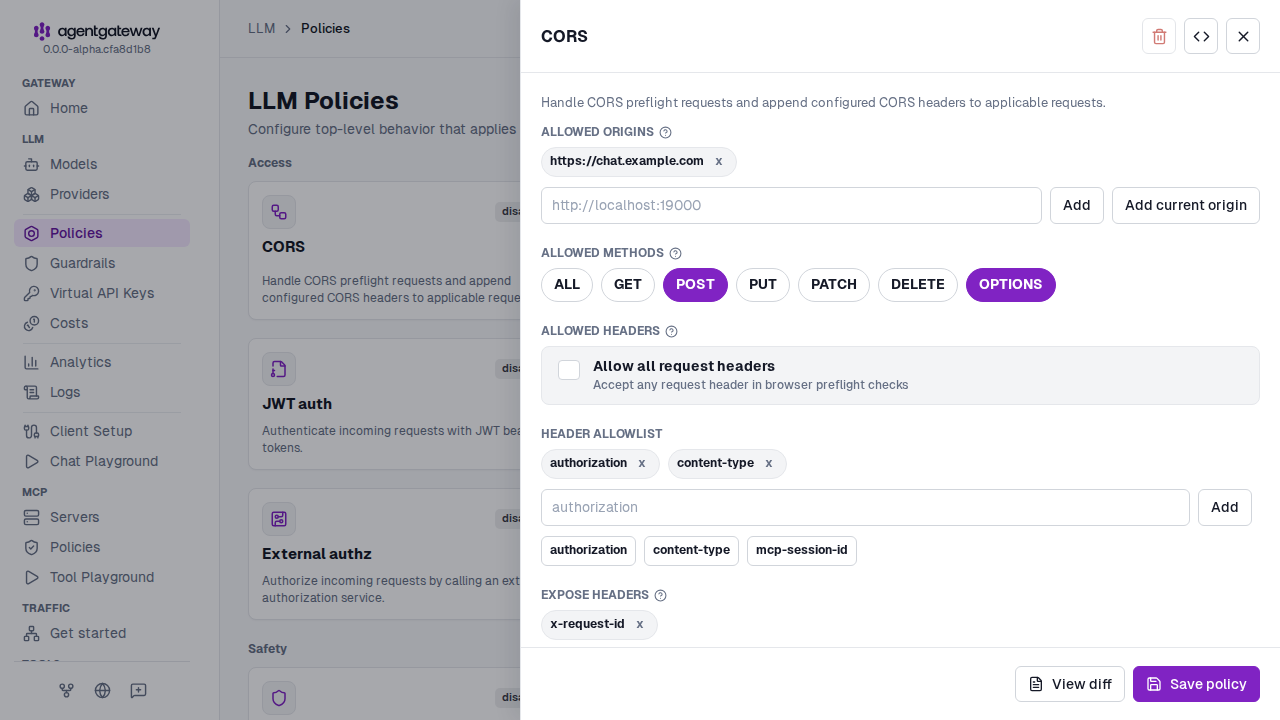The height and width of the screenshot is (720, 1280).
Task: Open the JWT auth policy card
Action: pos(384,404)
